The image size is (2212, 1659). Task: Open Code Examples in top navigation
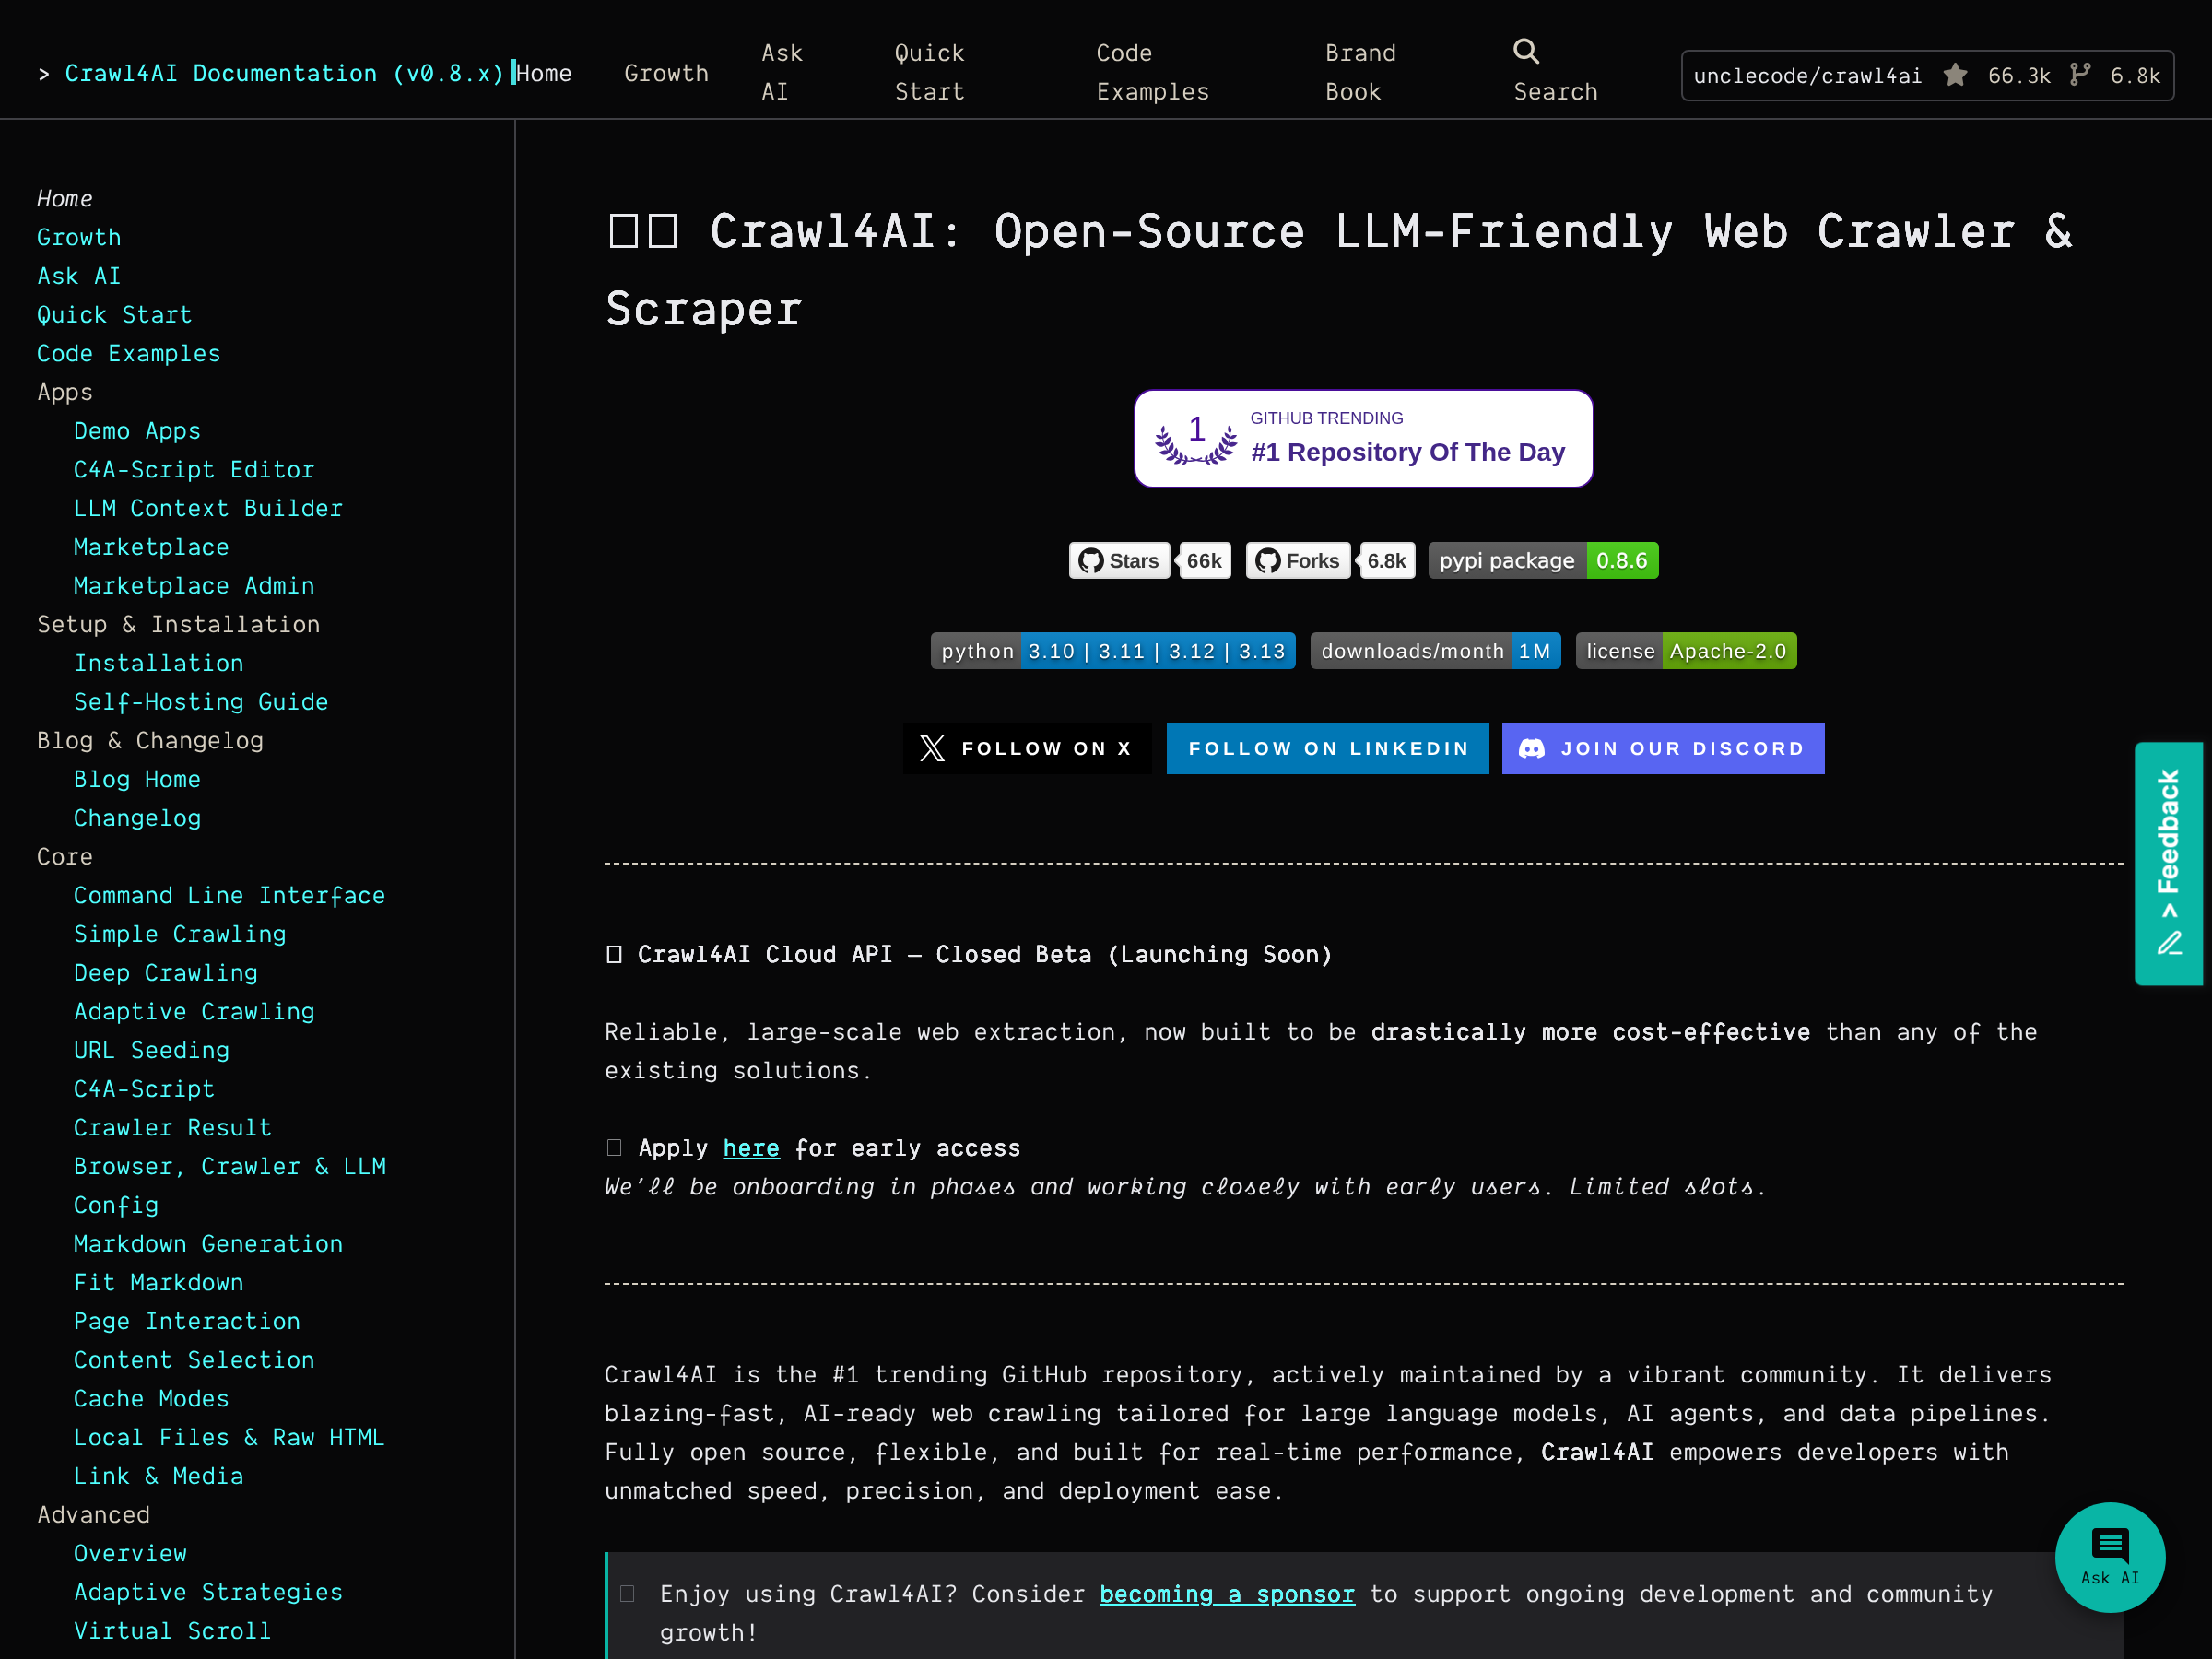(1153, 72)
